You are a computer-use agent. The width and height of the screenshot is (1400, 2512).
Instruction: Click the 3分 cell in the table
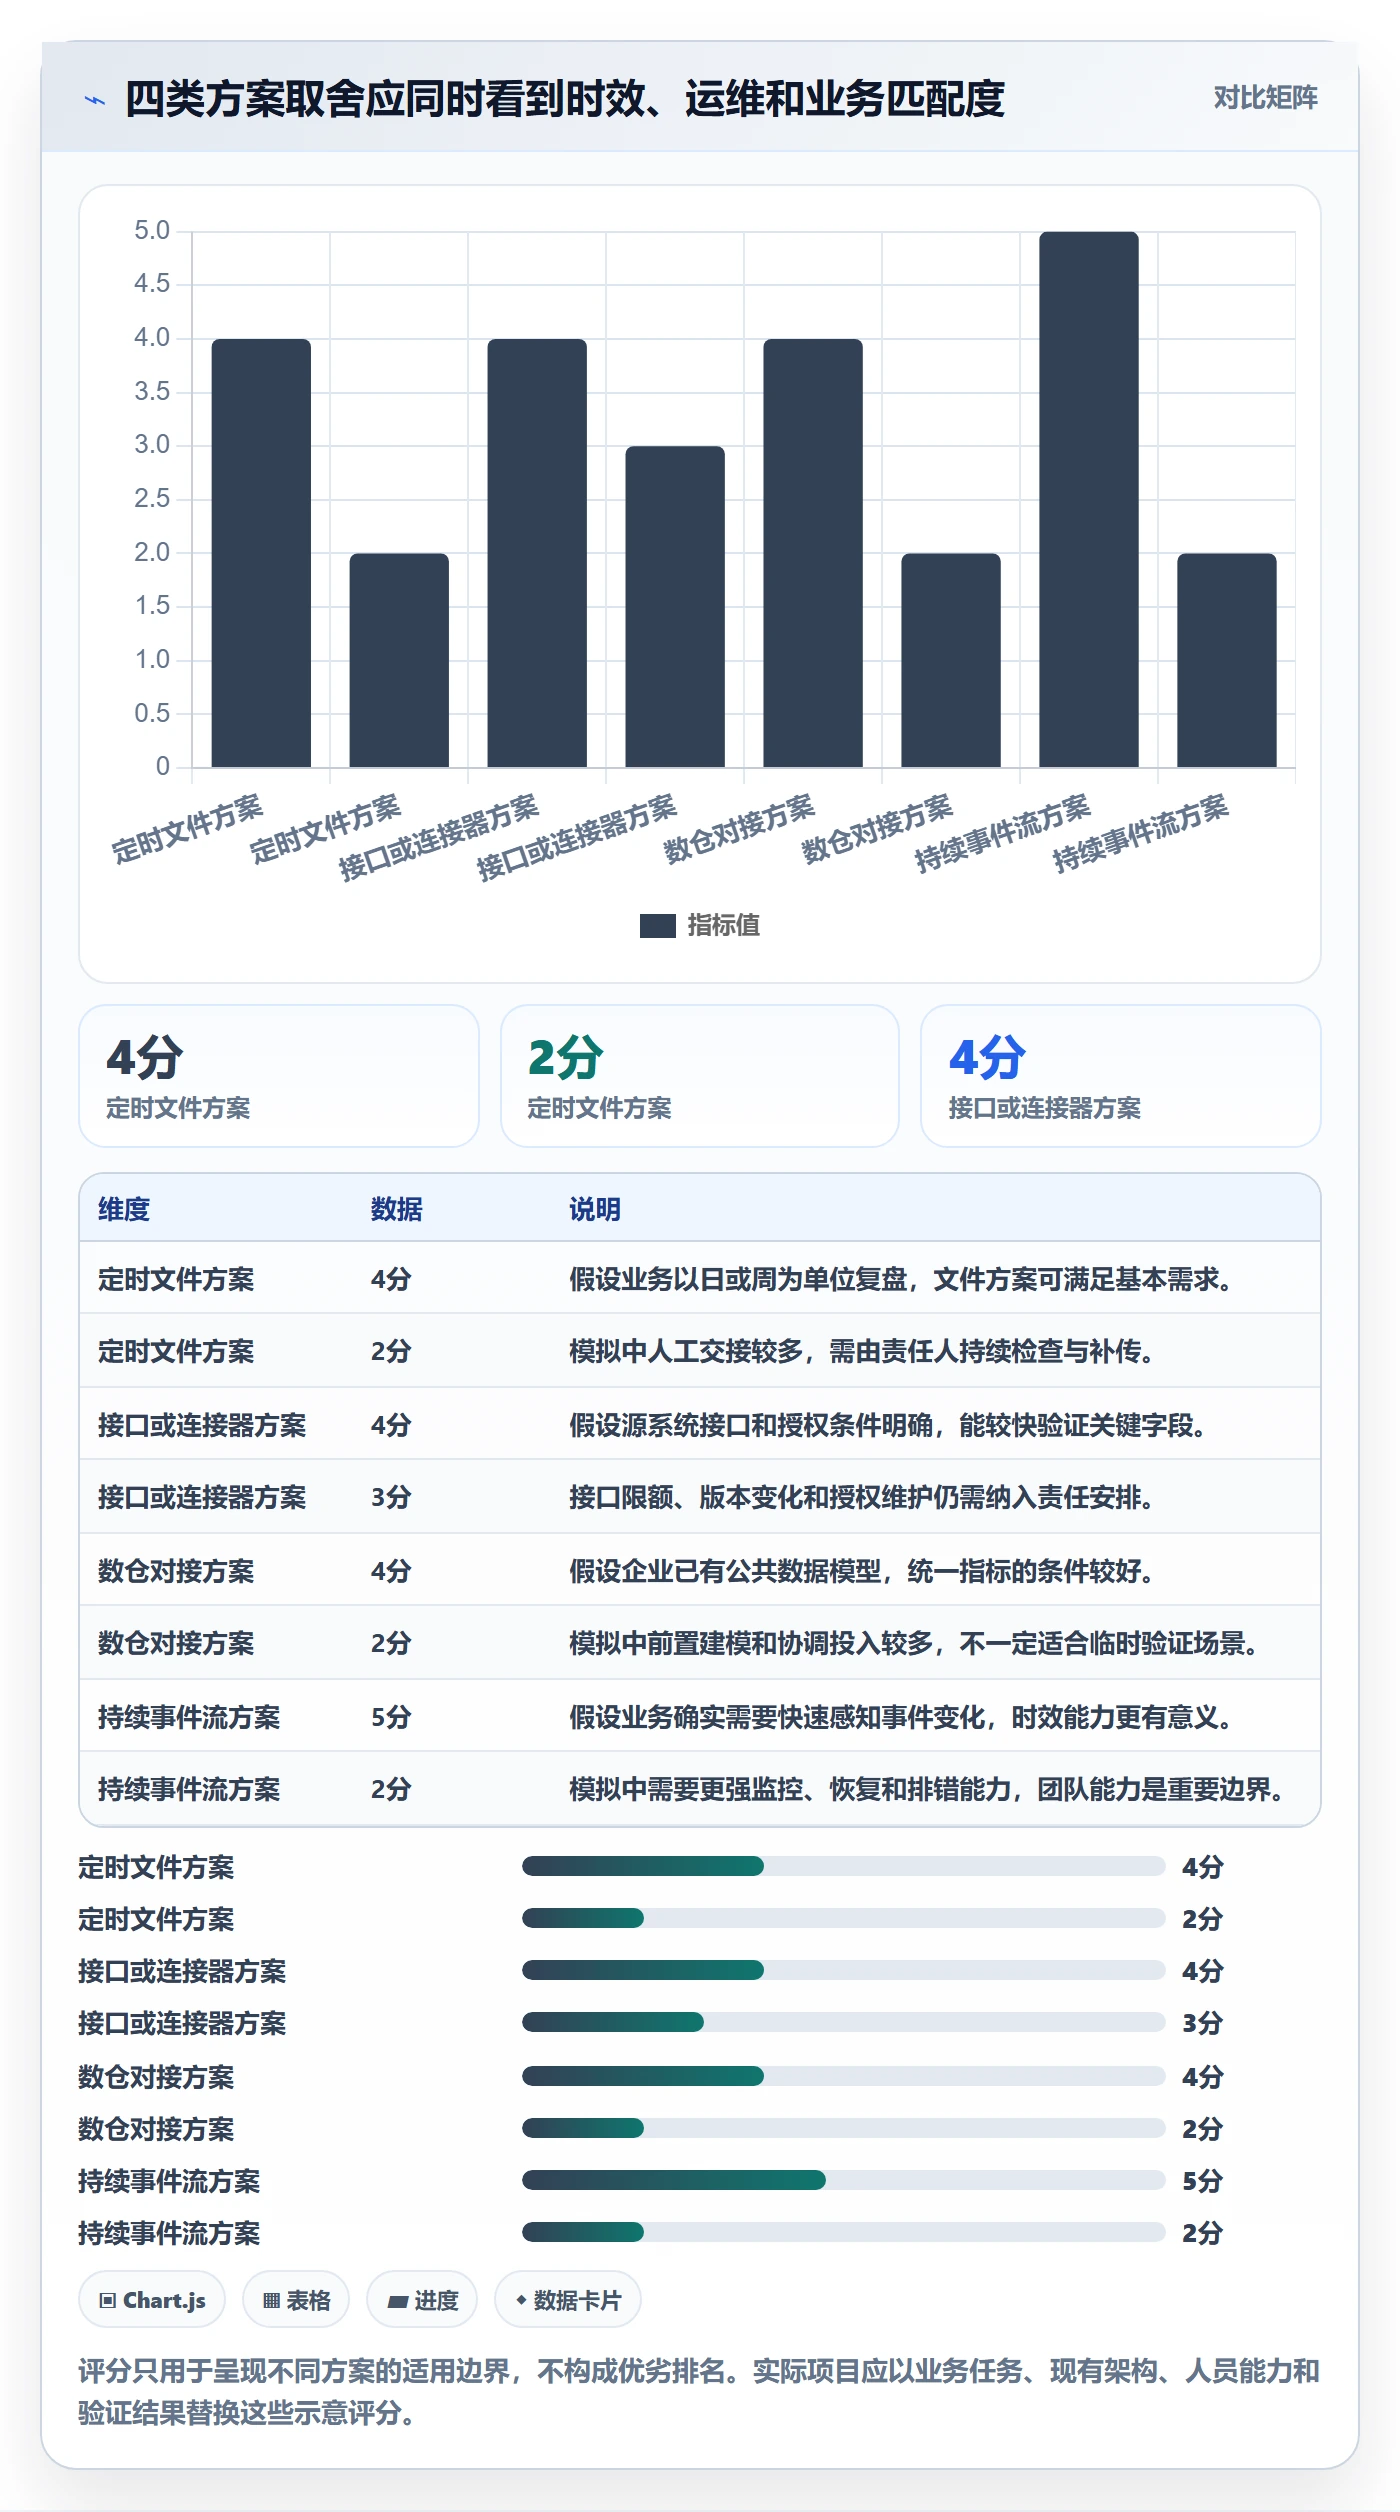coord(391,1497)
